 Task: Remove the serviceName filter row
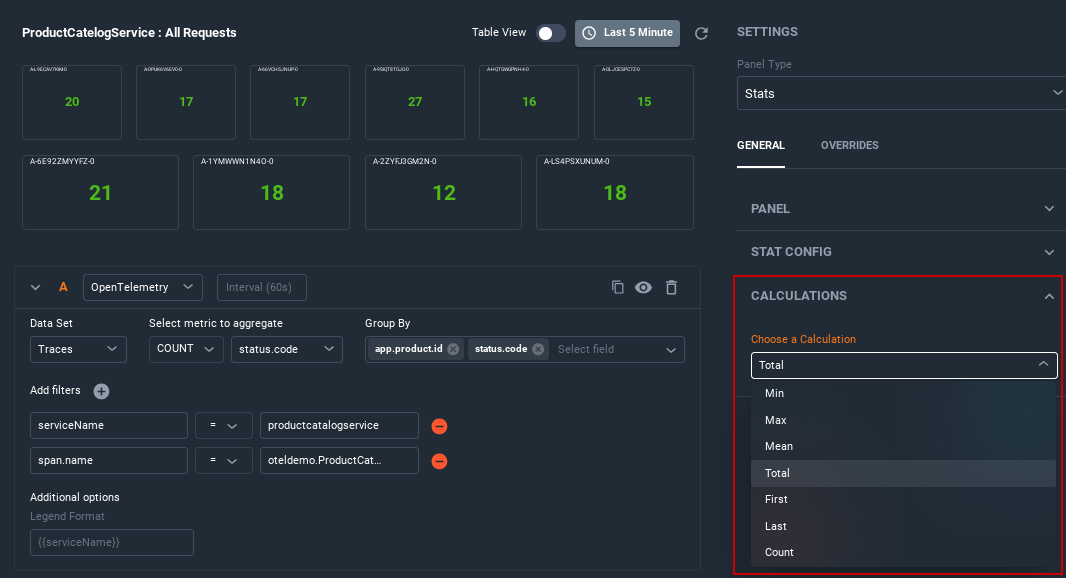(x=439, y=425)
